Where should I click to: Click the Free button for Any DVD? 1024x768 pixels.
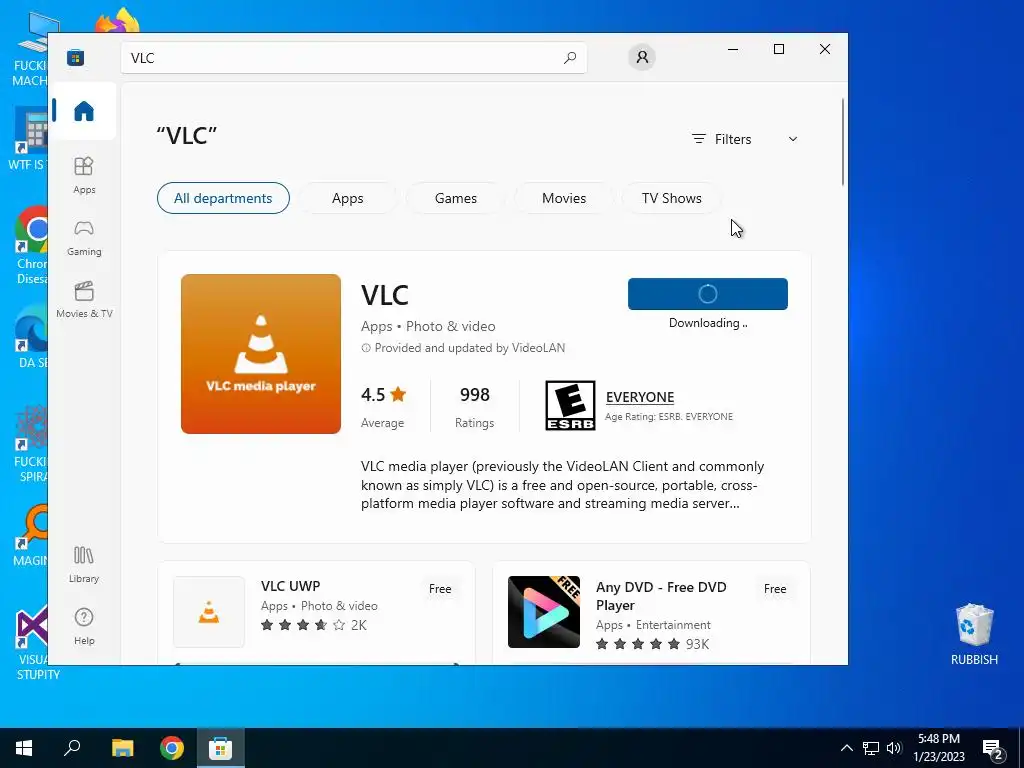point(775,588)
